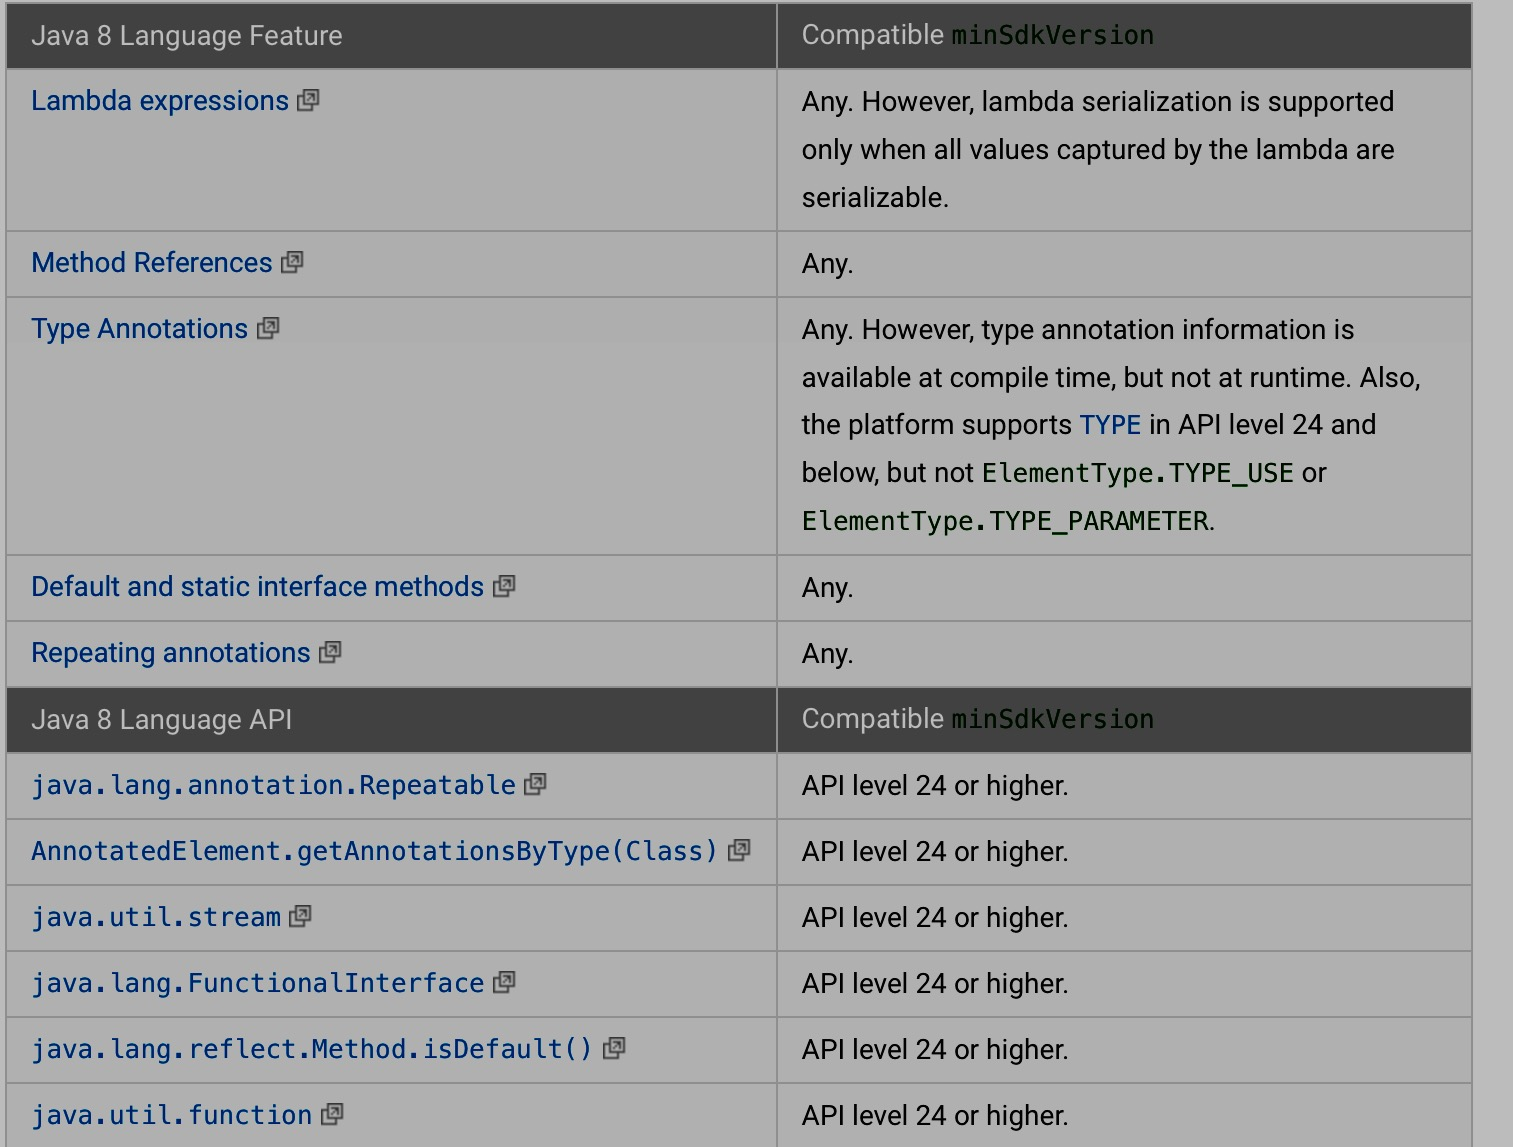Open AnnotatedElement.getAnnotationsByType(Class) link
The width and height of the screenshot is (1513, 1147).
375,851
